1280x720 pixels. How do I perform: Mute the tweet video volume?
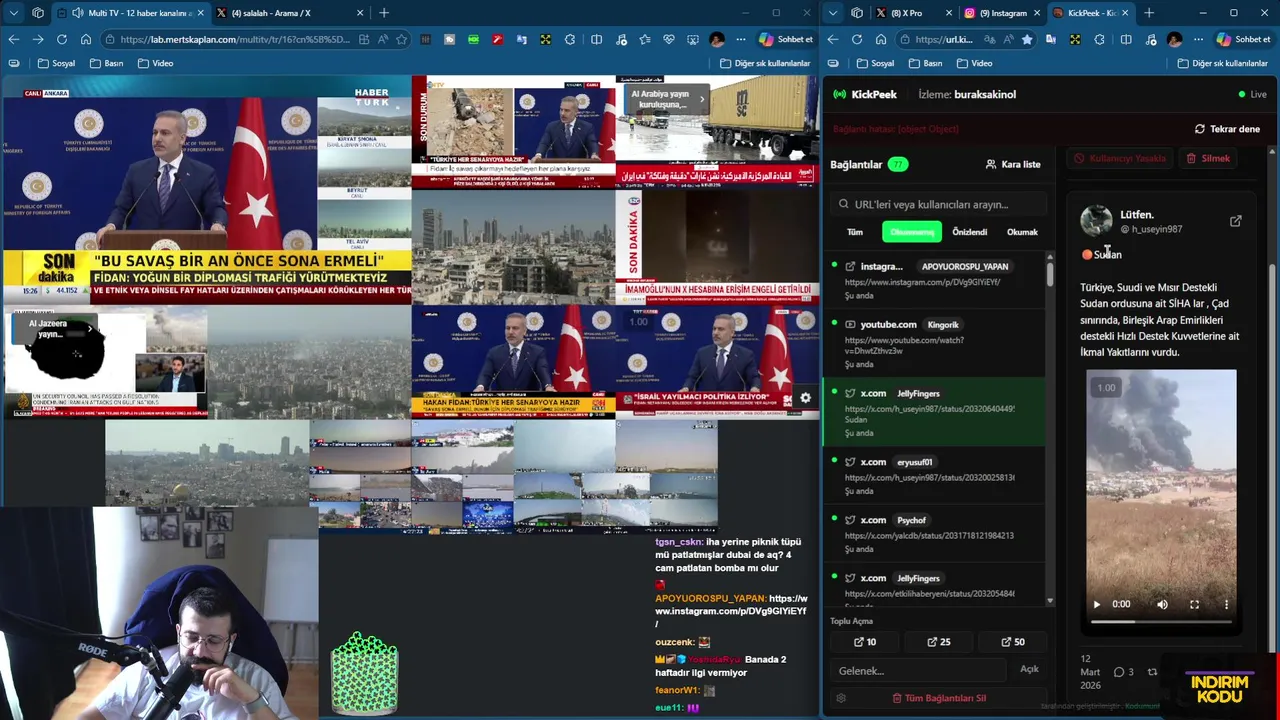pos(1162,604)
